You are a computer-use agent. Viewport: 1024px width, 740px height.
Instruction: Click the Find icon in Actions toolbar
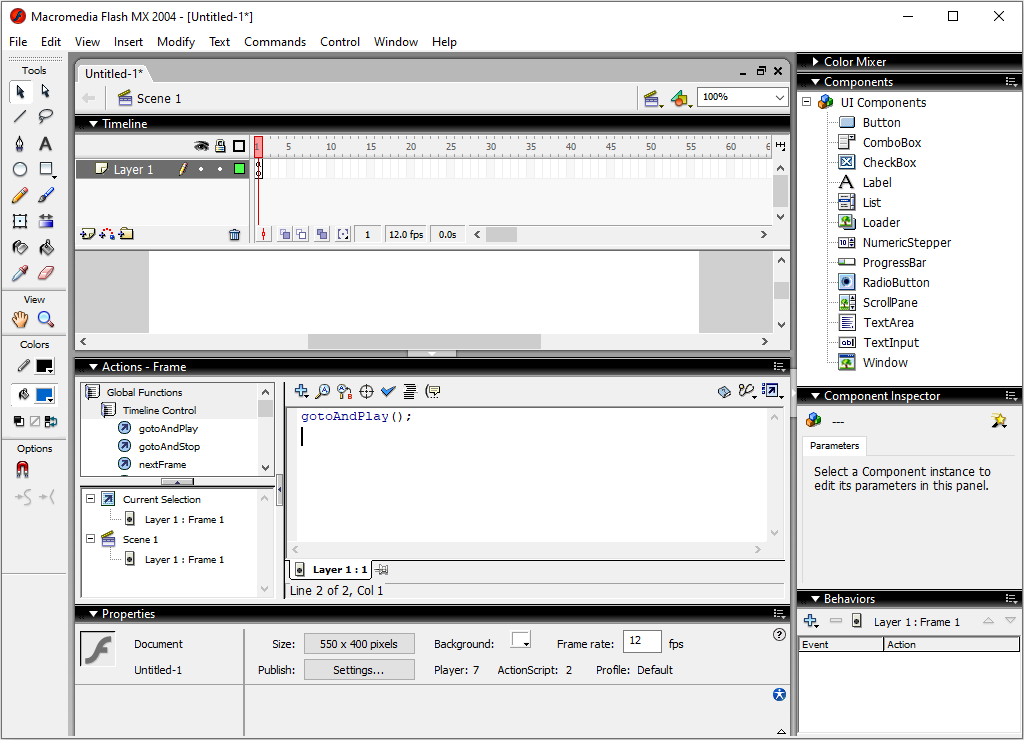pos(323,391)
